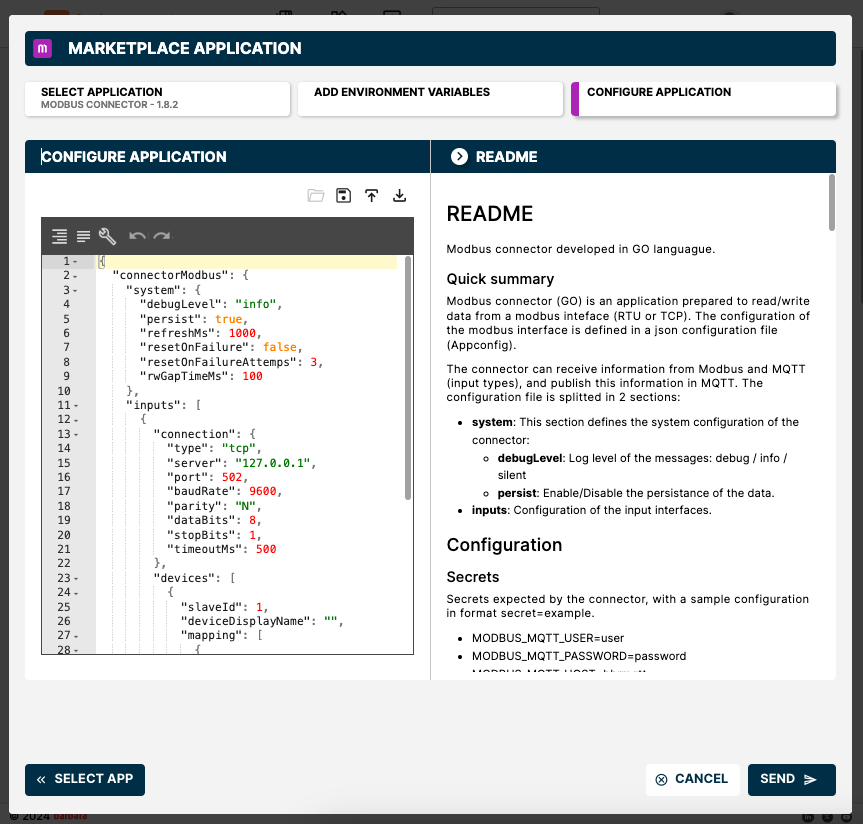Screen dimensions: 863x824
Task: Open the Add Environment Variables tab
Action: [430, 98]
